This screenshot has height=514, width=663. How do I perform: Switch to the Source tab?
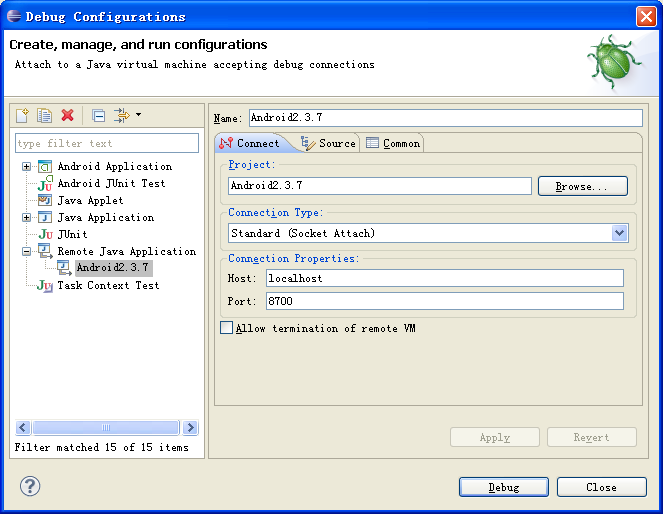(x=329, y=143)
